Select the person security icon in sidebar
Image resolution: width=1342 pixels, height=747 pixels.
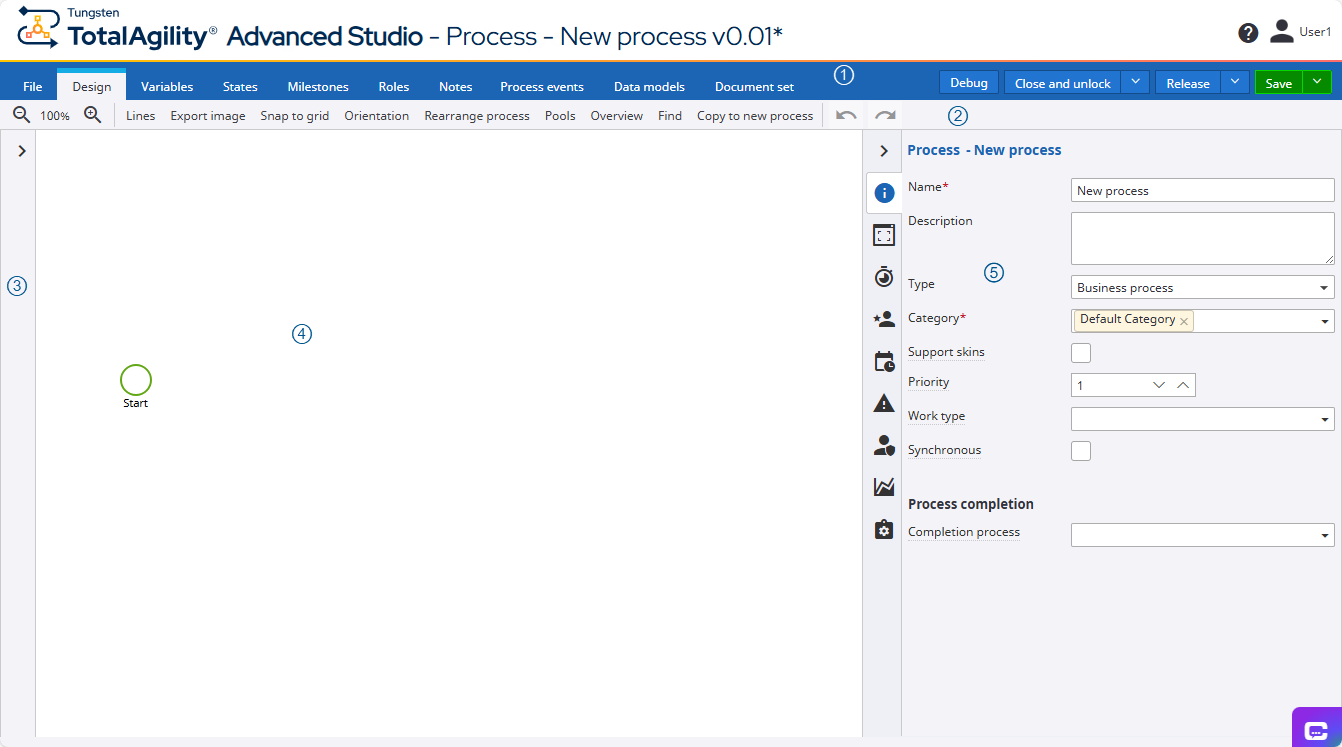pos(884,445)
